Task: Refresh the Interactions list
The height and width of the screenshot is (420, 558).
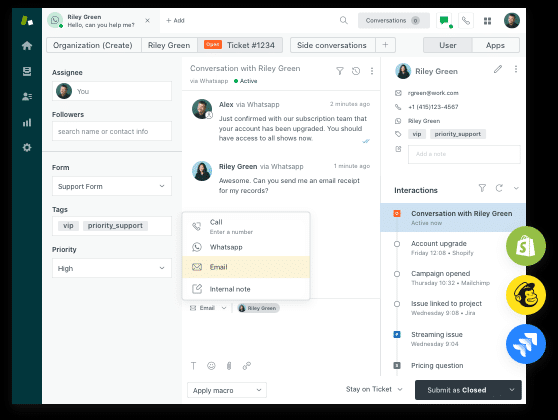Action: click(499, 188)
